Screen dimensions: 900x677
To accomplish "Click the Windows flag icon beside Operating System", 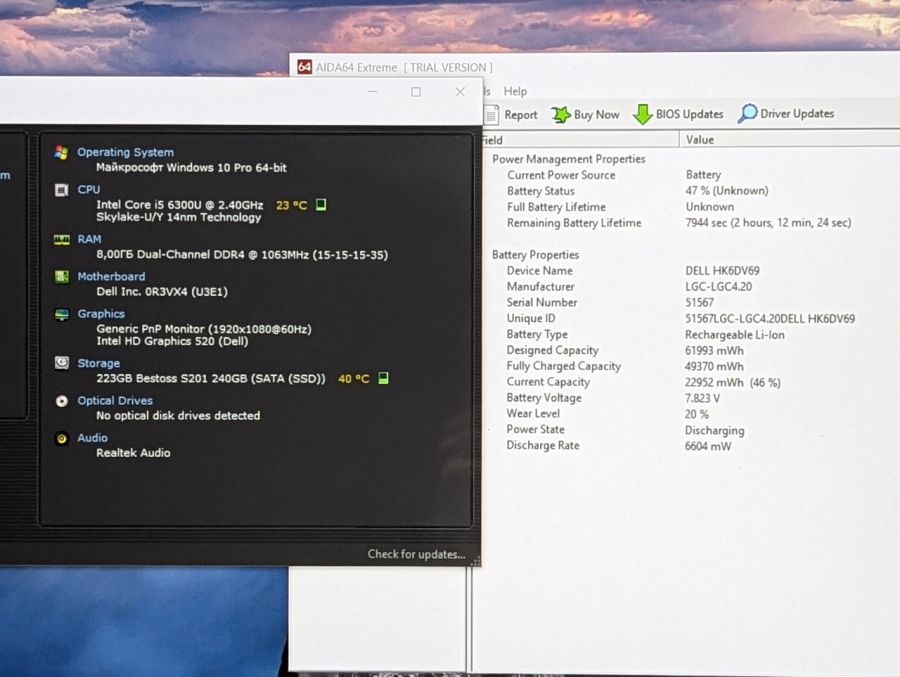I will [x=61, y=153].
